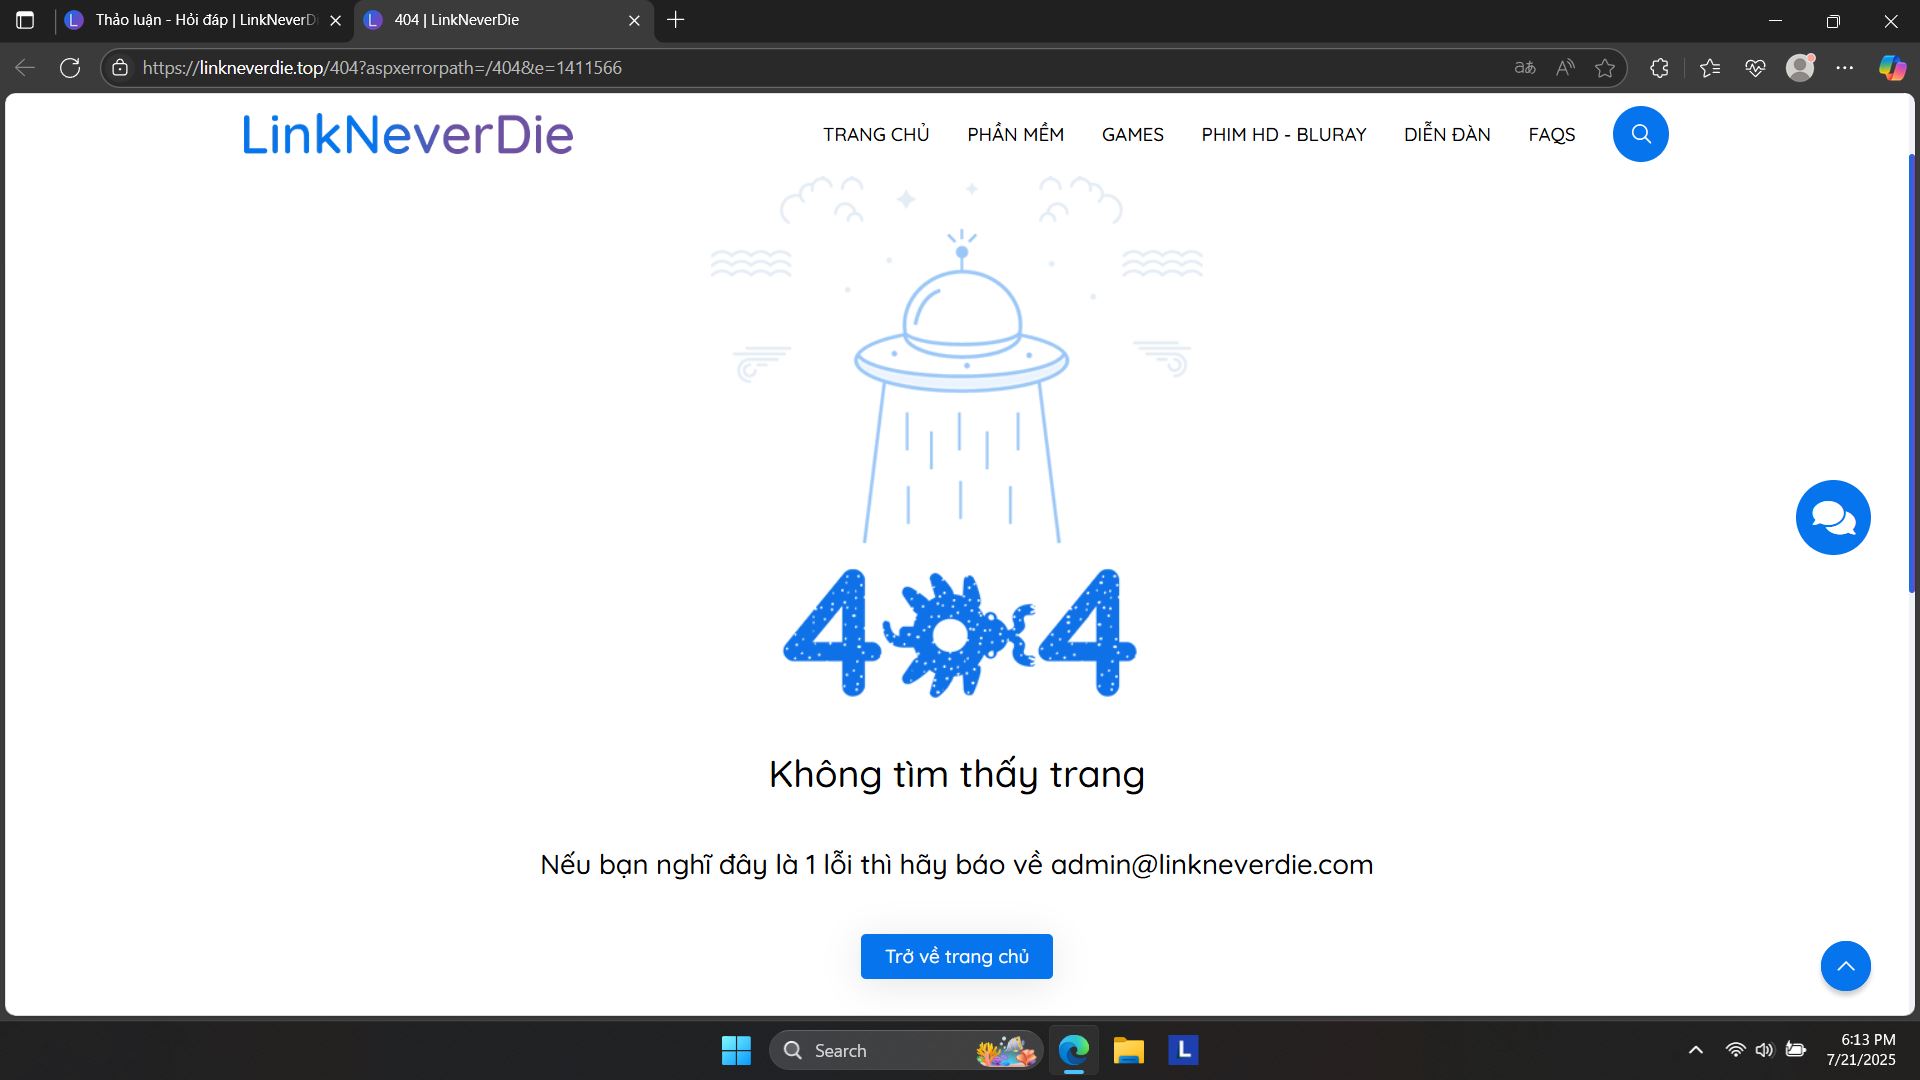The width and height of the screenshot is (1920, 1080).
Task: Switch to Thảo luận - Hỏi đáp tab
Action: click(205, 20)
